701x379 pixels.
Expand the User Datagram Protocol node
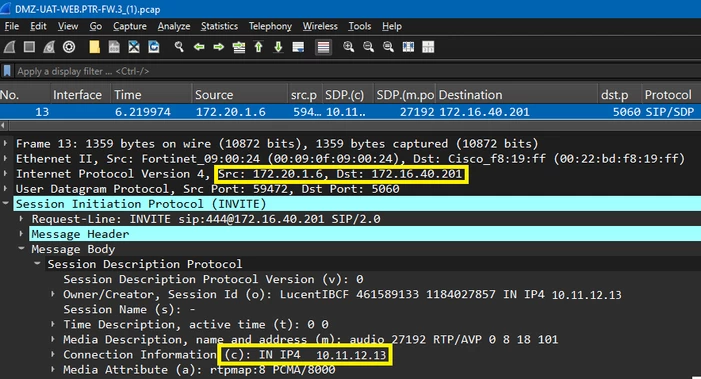5,189
